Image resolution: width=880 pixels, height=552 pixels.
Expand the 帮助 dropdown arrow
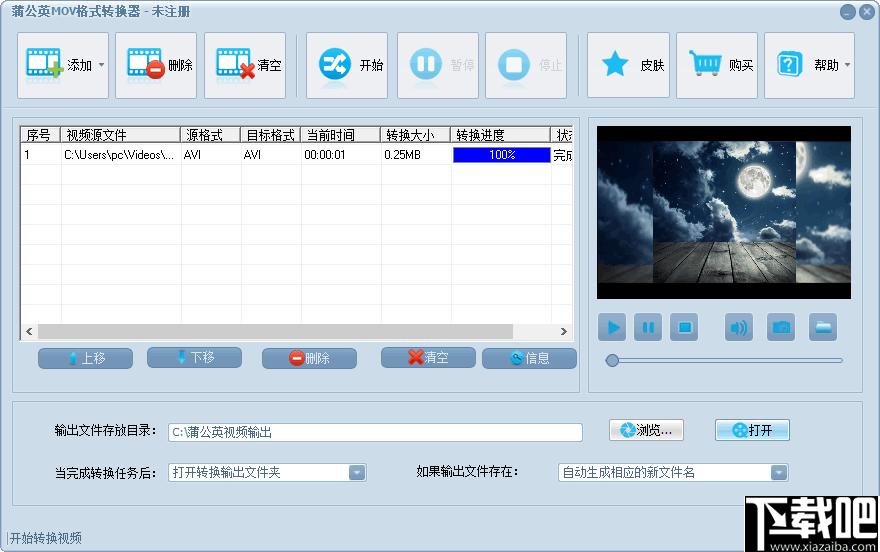tap(847, 65)
